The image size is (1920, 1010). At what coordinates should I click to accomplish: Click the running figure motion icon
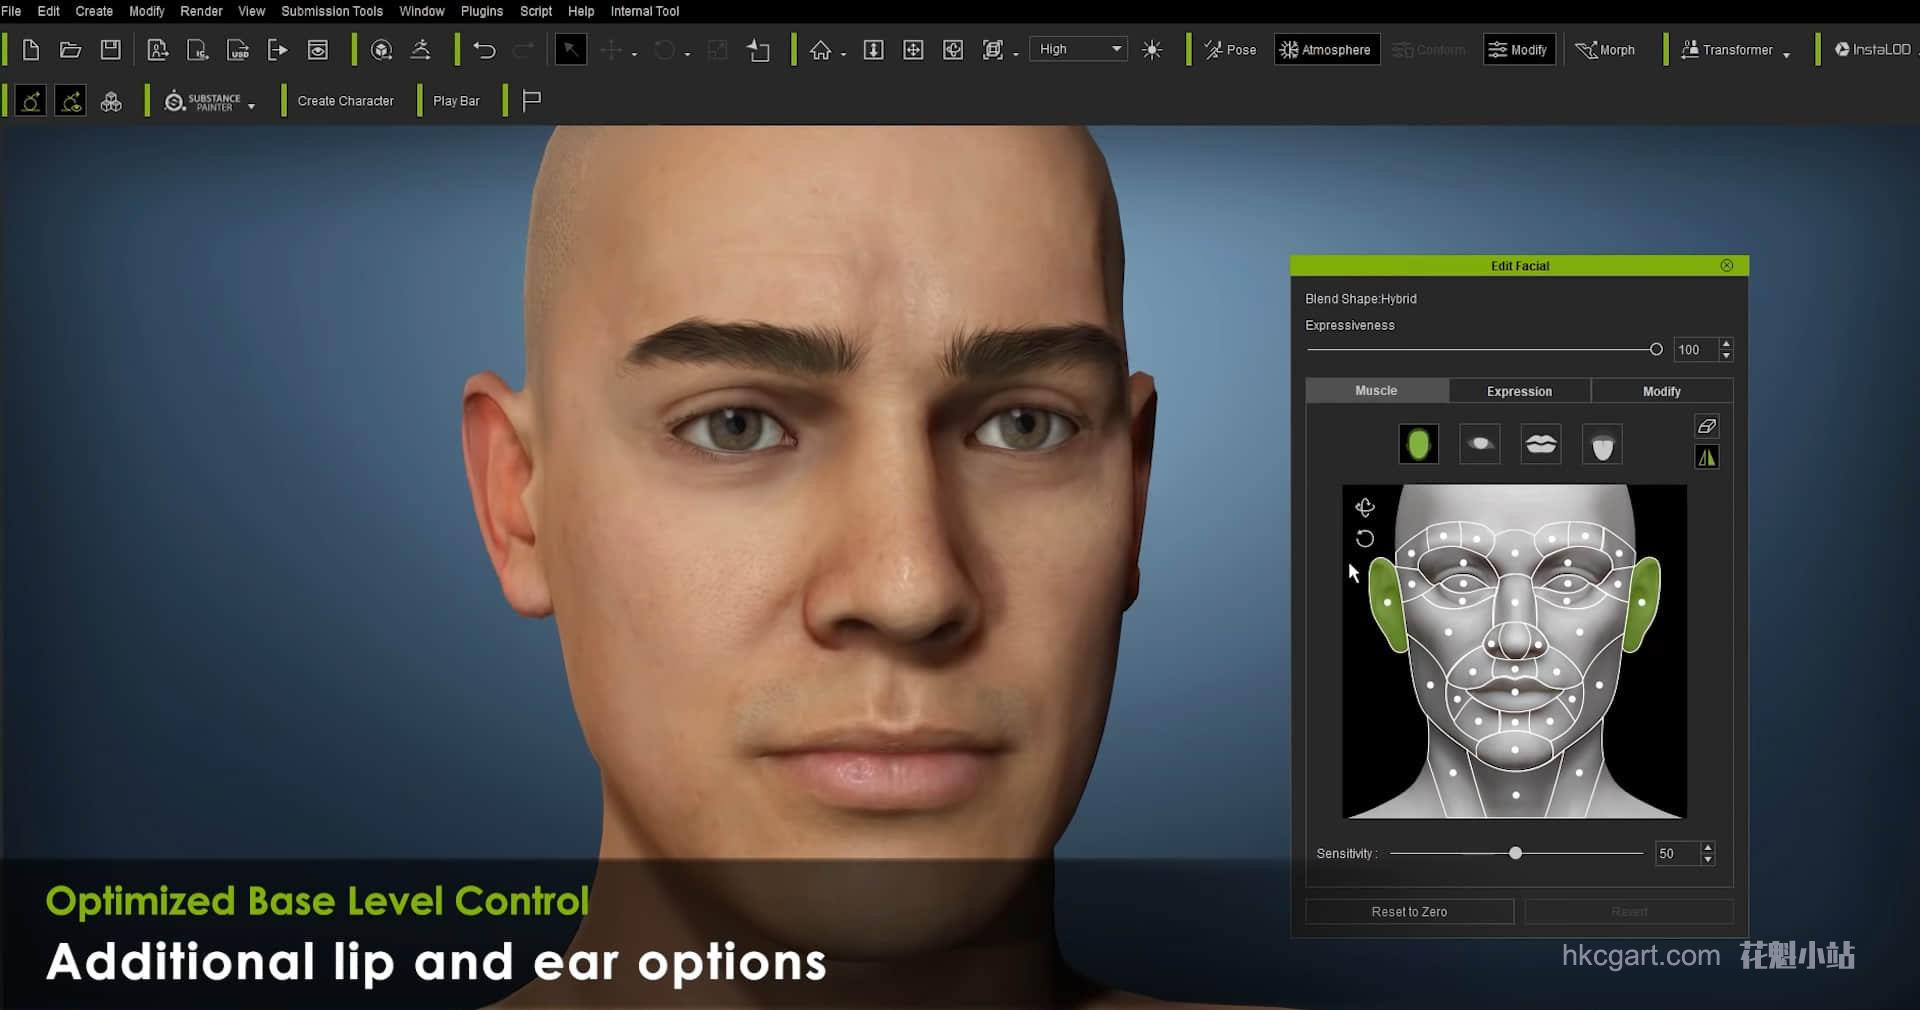point(421,49)
